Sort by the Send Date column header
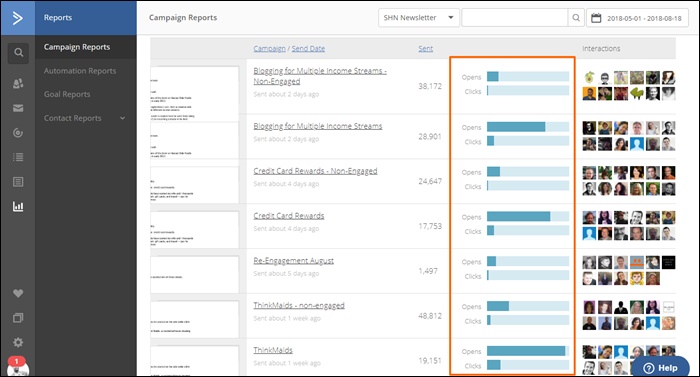Viewport: 700px width, 377px height. point(308,49)
